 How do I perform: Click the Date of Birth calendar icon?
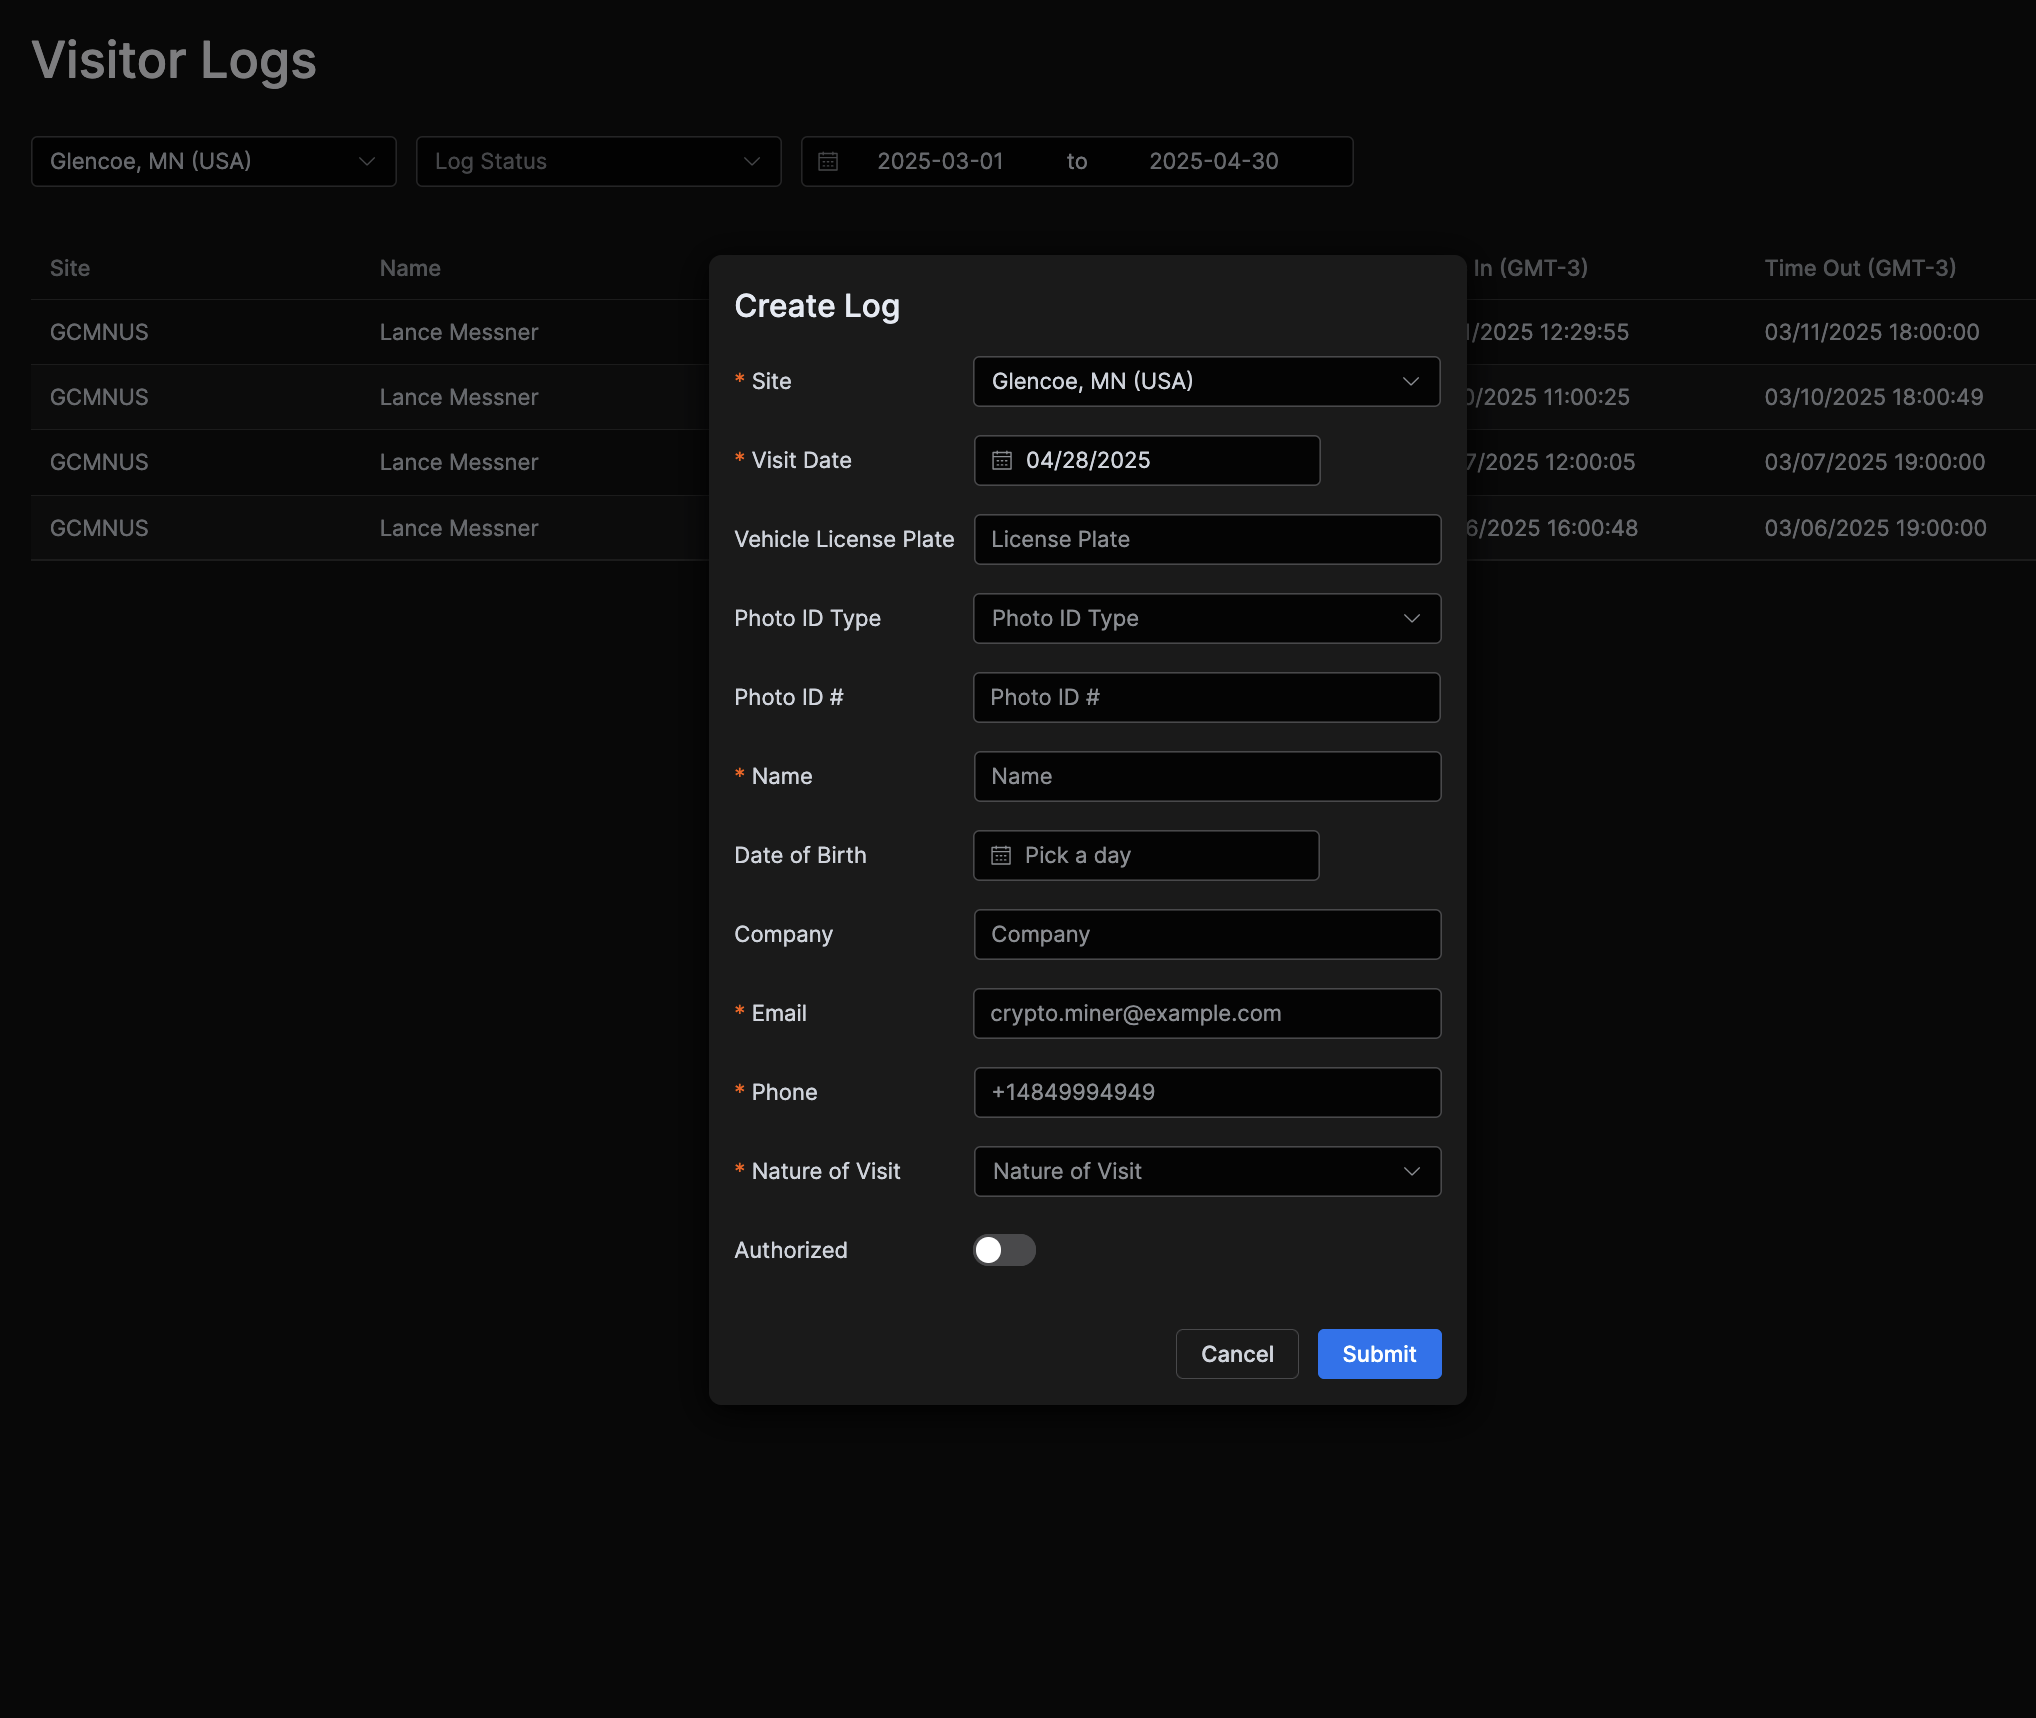point(1001,855)
